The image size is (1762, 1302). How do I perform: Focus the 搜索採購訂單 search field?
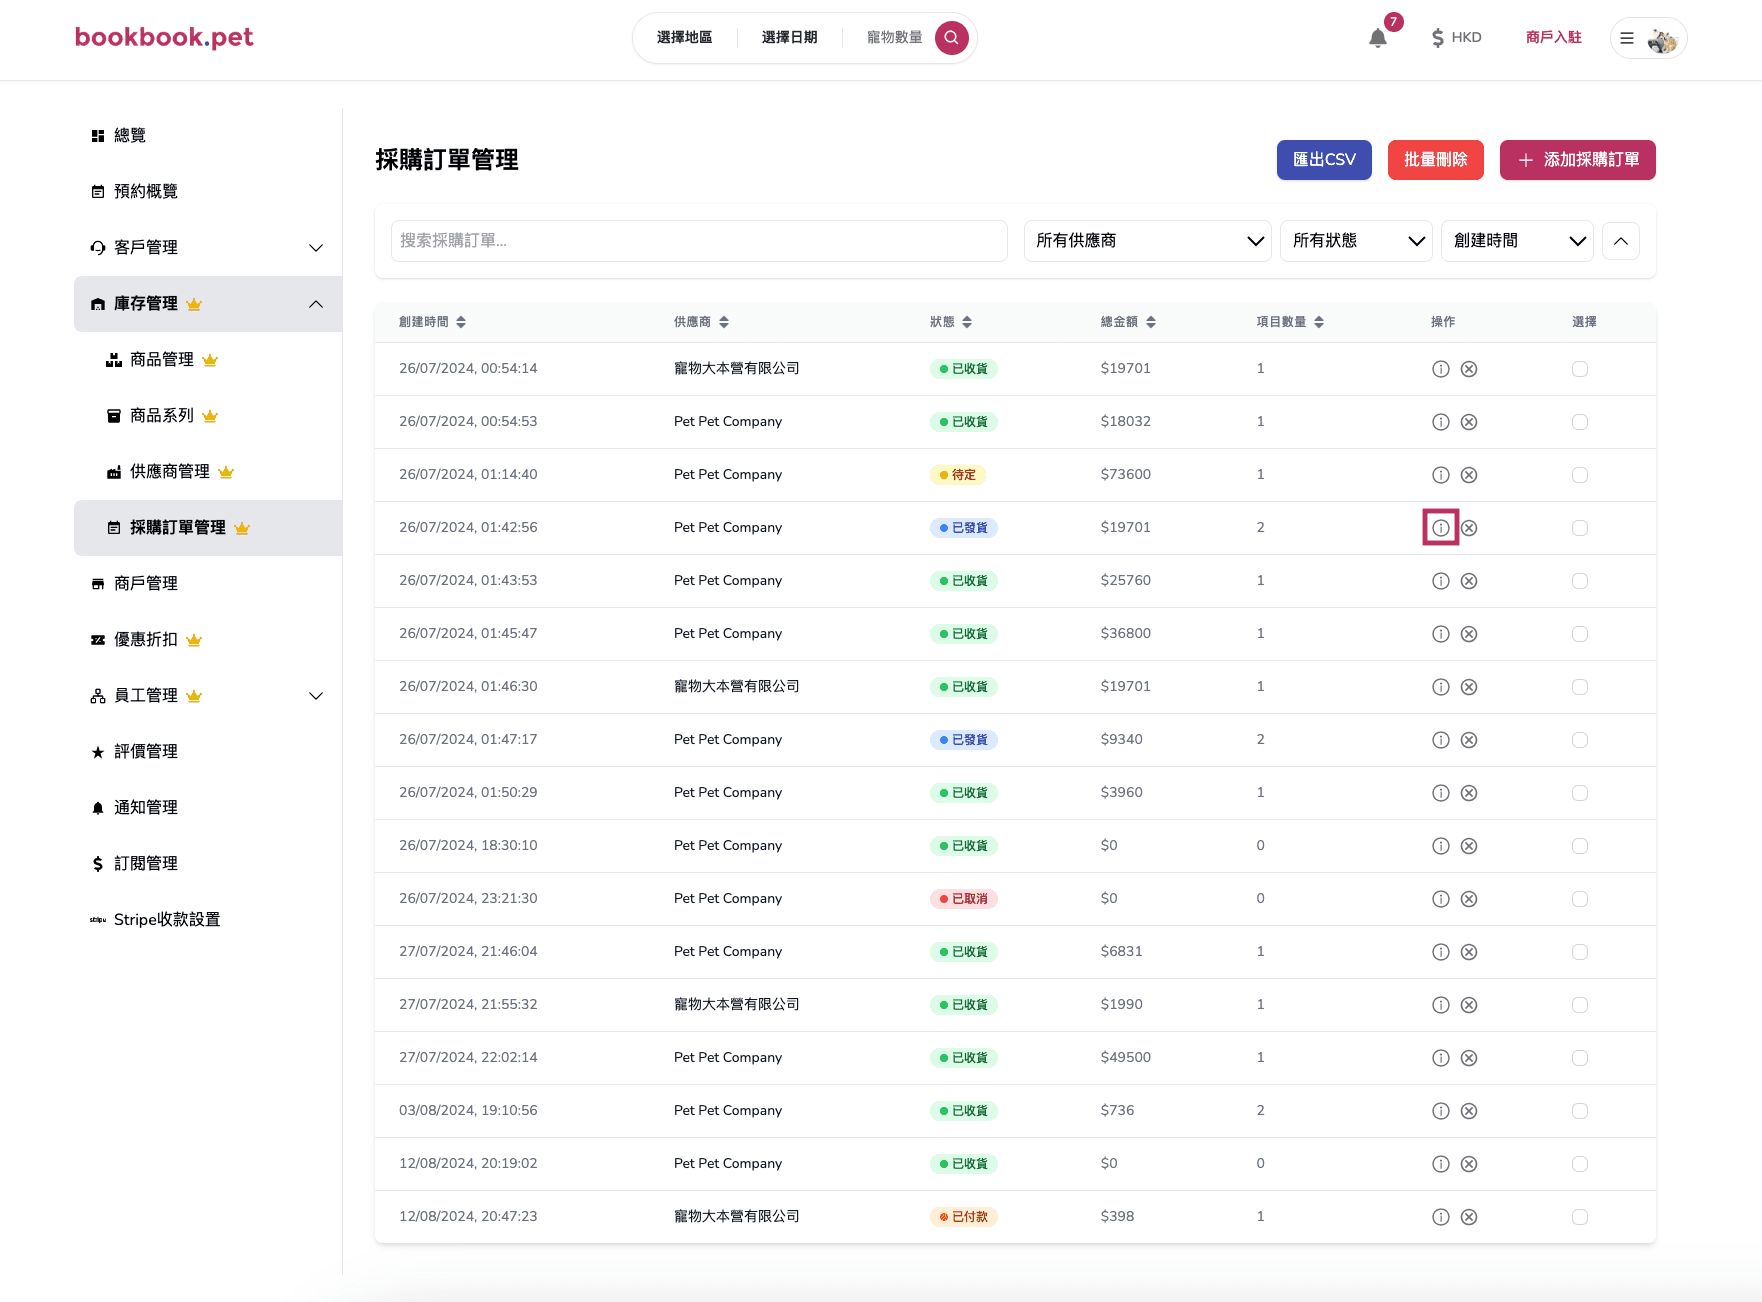point(699,241)
